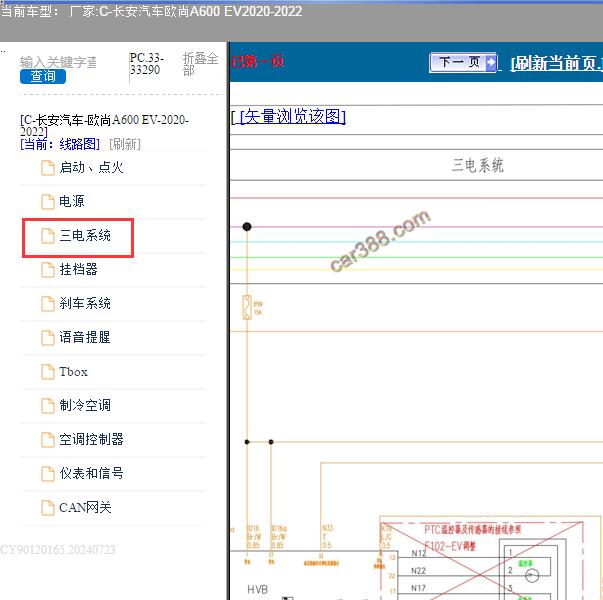Open the 挂档器 tree item
The height and width of the screenshot is (600, 603).
[x=78, y=269]
